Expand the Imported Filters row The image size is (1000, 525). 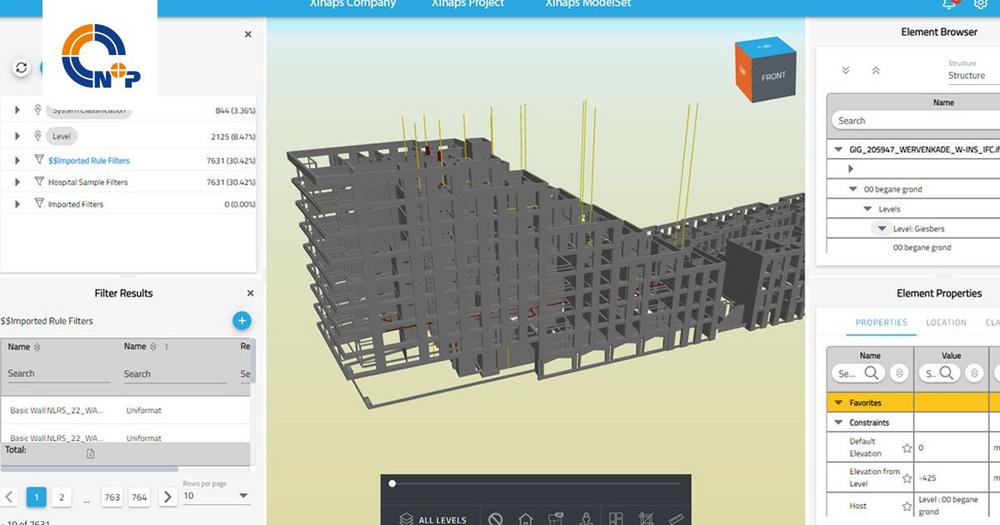[x=17, y=203]
